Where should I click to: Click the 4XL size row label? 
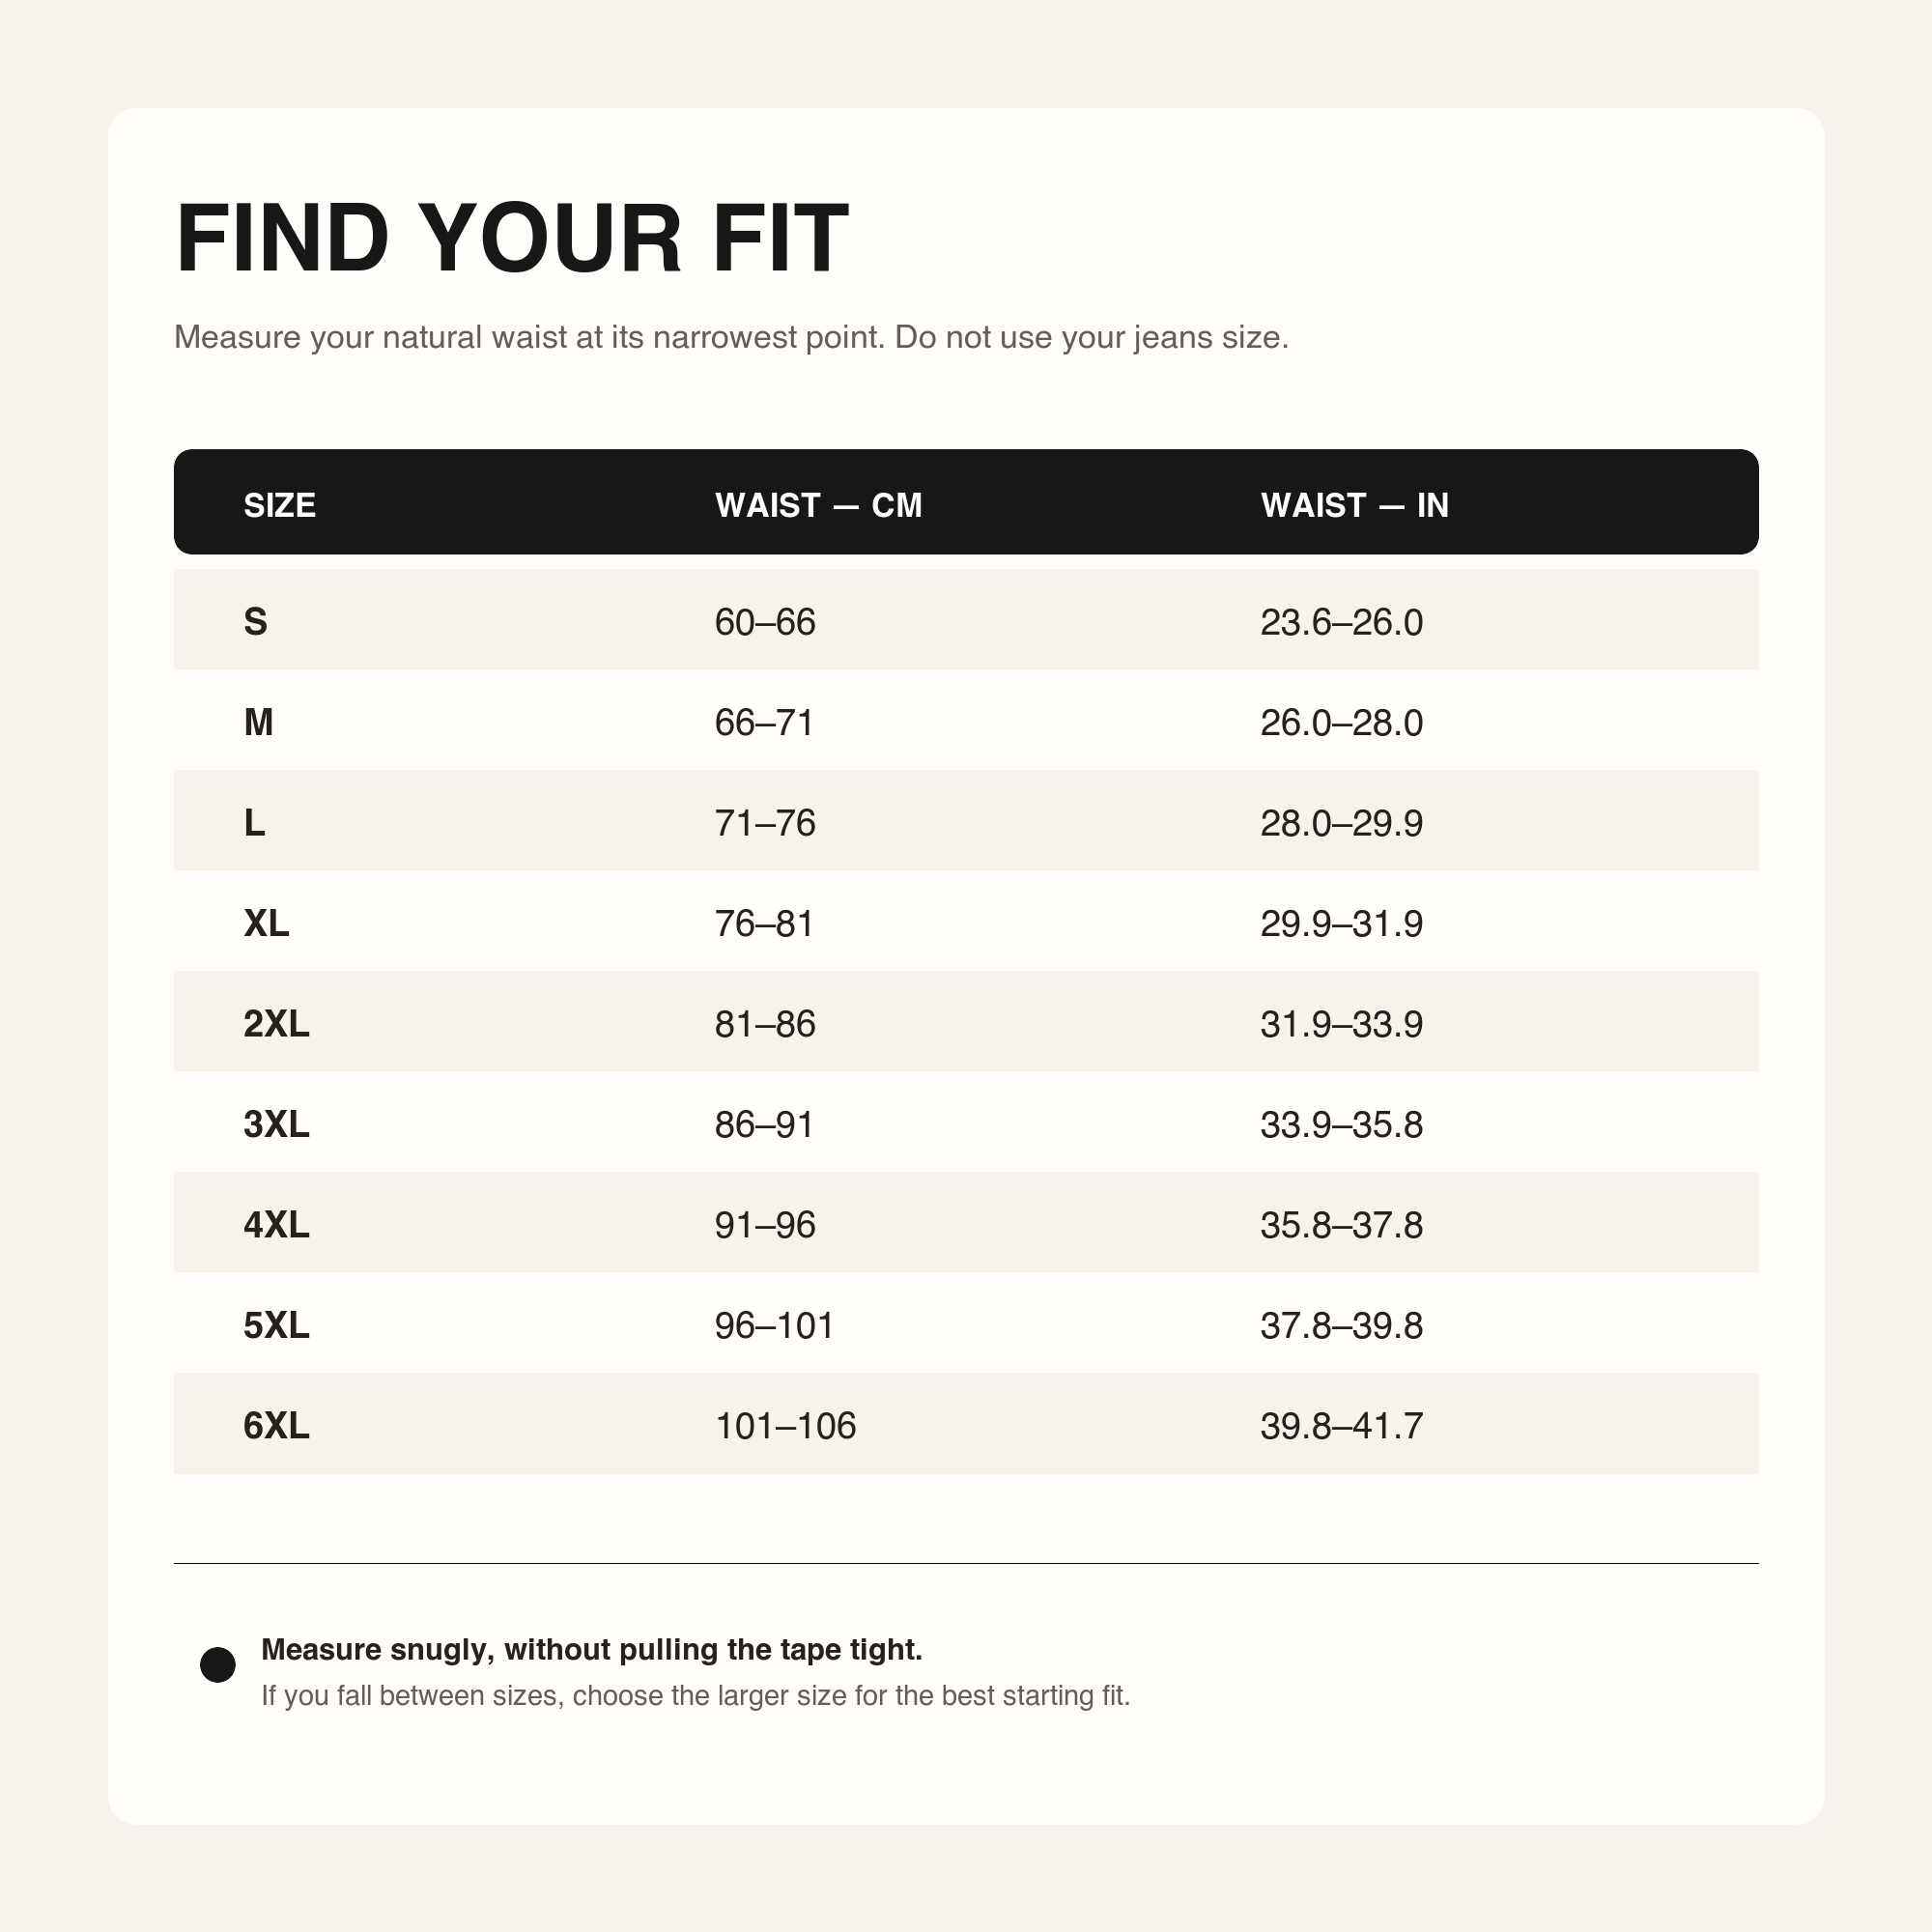pyautogui.click(x=276, y=1224)
